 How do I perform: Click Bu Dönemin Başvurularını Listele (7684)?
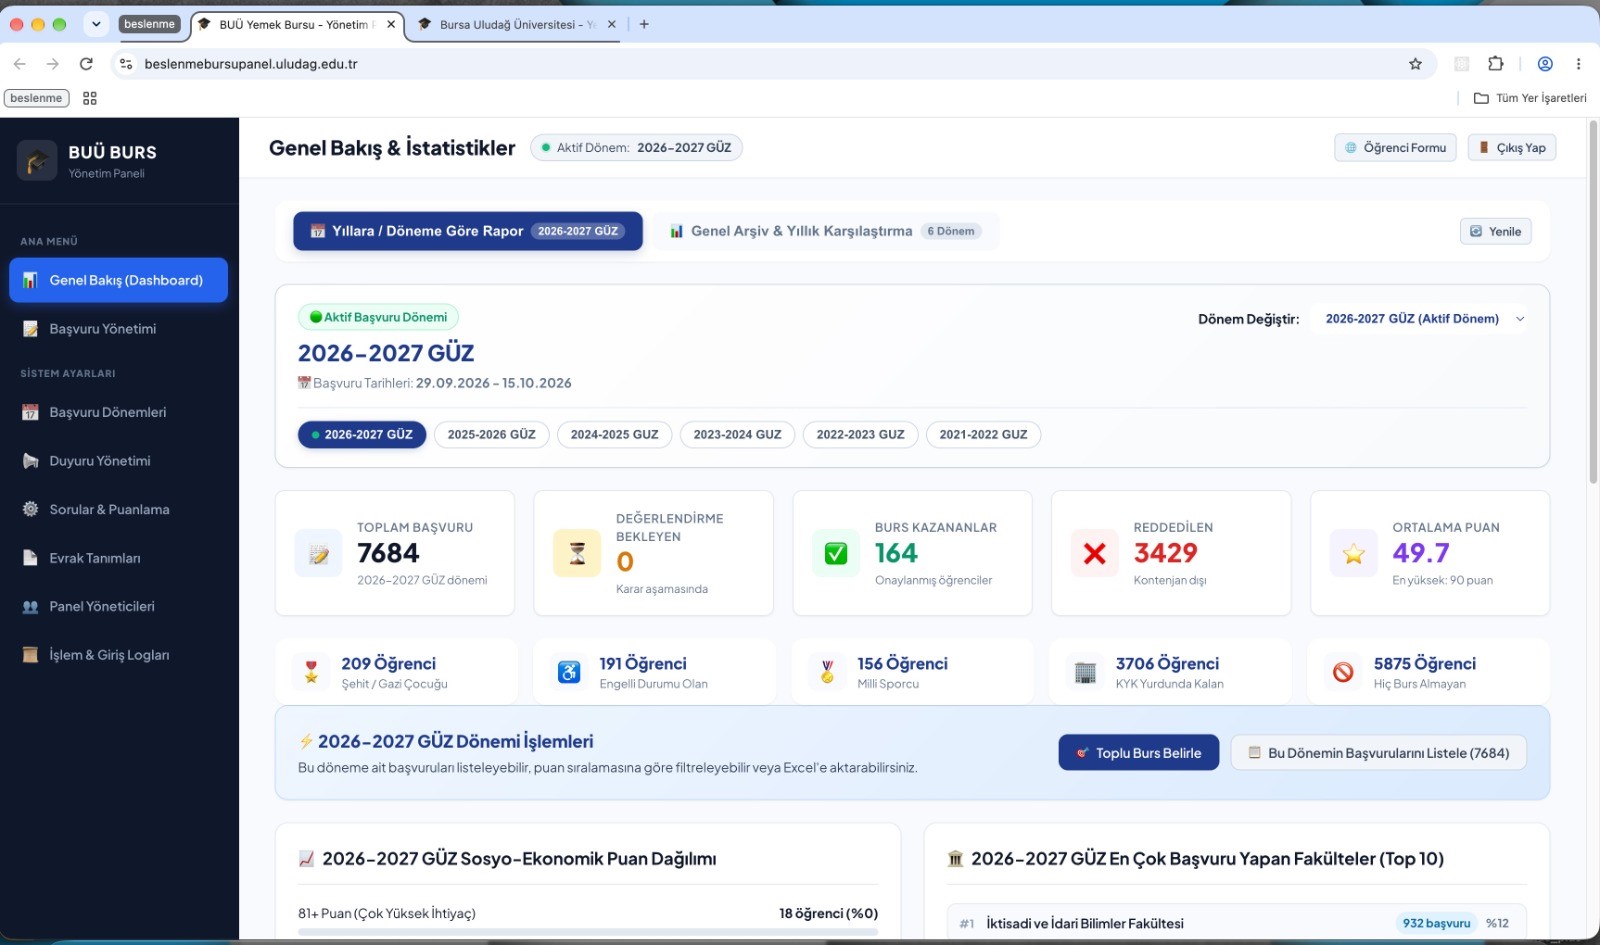coord(1379,753)
